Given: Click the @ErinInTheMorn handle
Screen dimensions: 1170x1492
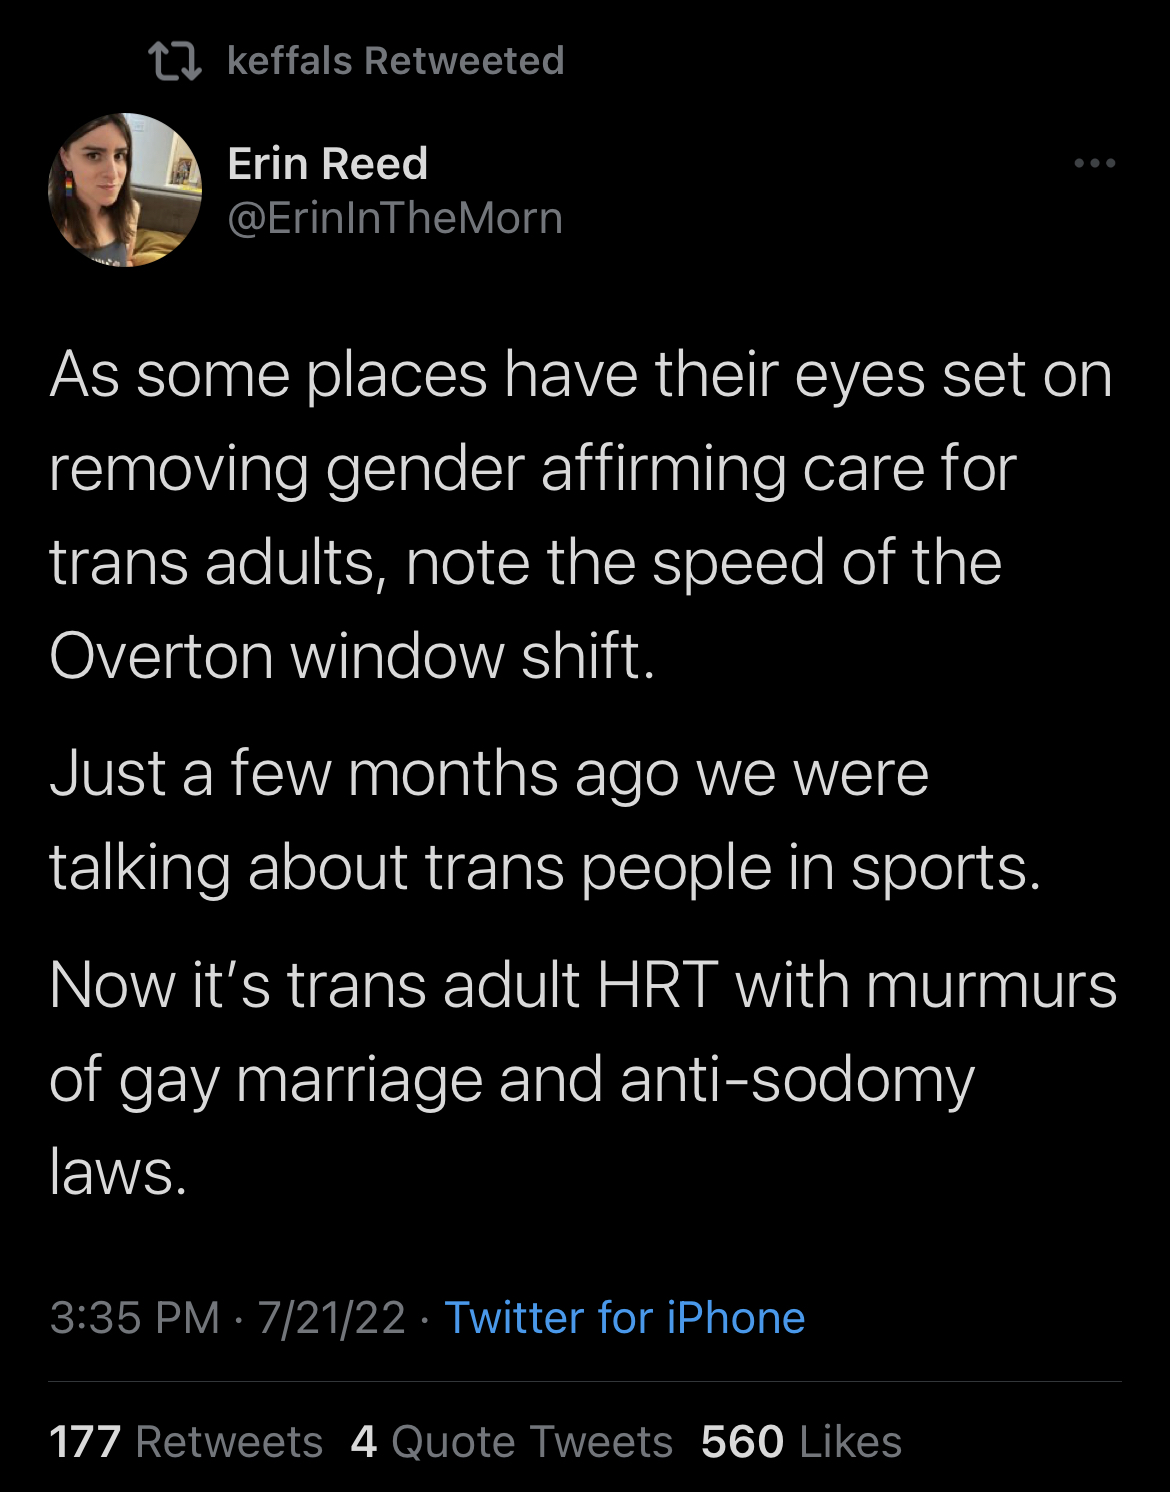Looking at the screenshot, I should coord(395,218).
